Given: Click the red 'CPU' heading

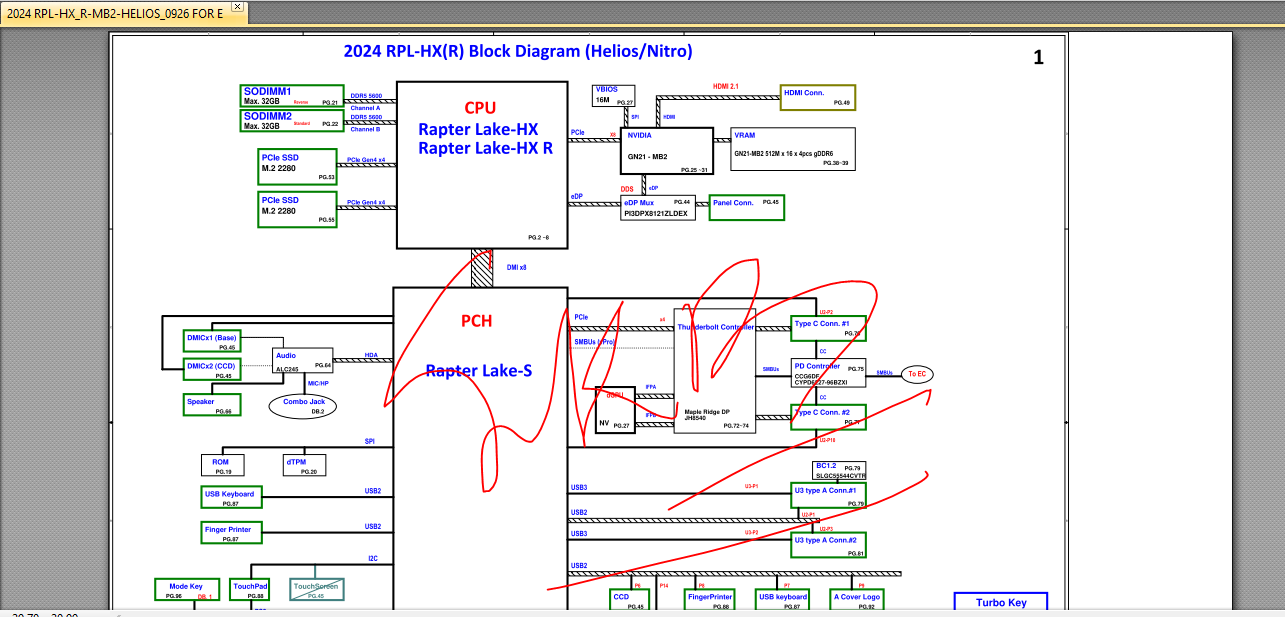Looking at the screenshot, I should [x=480, y=107].
